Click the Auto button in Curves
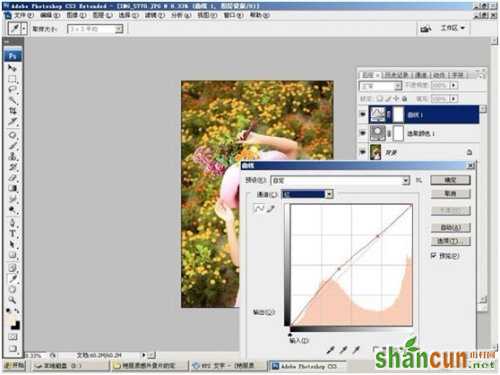500x375 pixels. (450, 228)
